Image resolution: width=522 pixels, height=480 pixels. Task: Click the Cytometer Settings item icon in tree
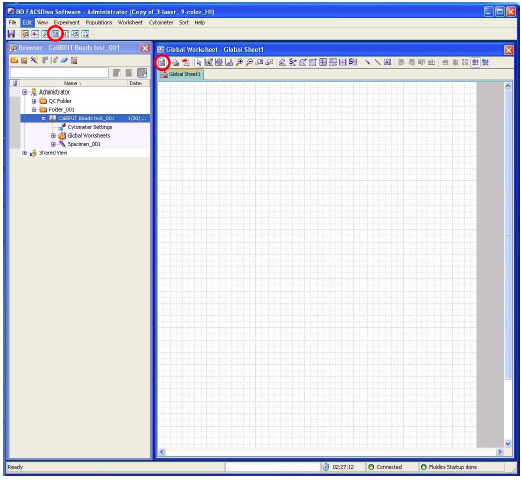[x=62, y=127]
